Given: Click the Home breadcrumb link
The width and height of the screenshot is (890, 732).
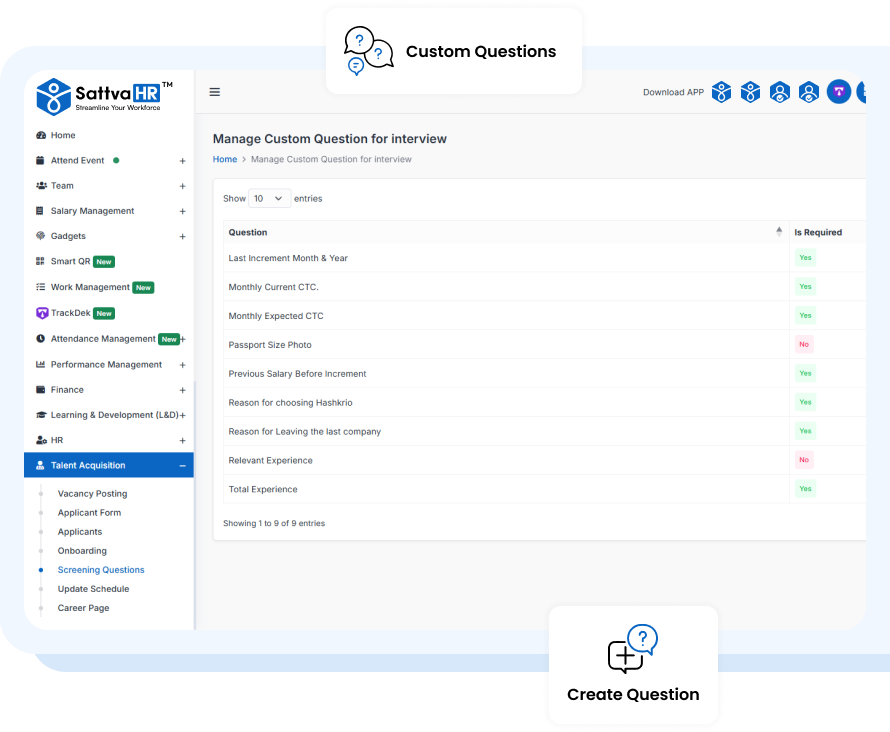Looking at the screenshot, I should pos(224,159).
